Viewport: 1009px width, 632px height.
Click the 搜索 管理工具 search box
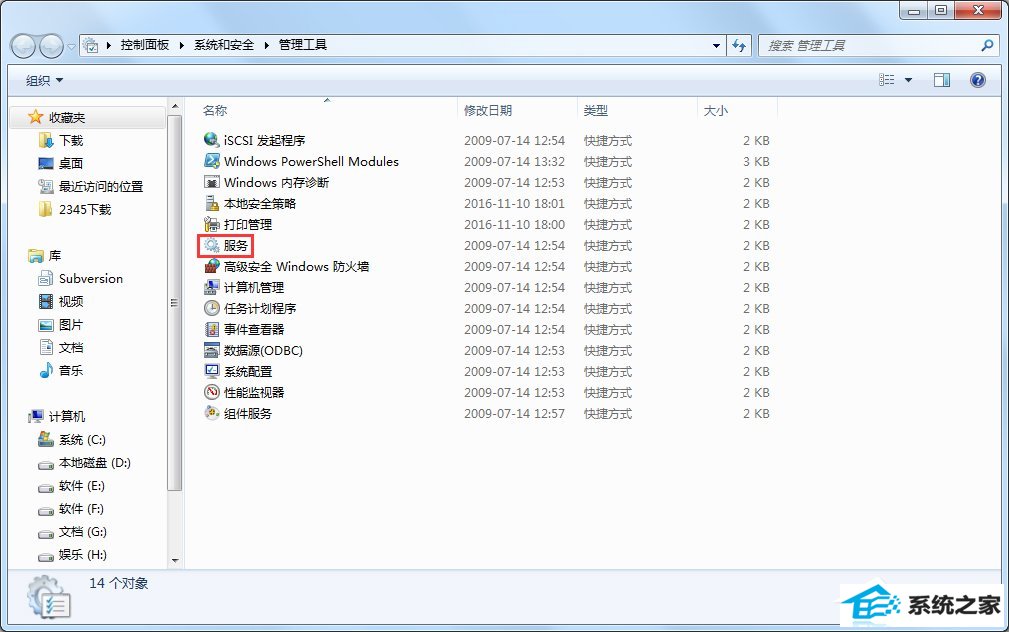click(x=868, y=45)
